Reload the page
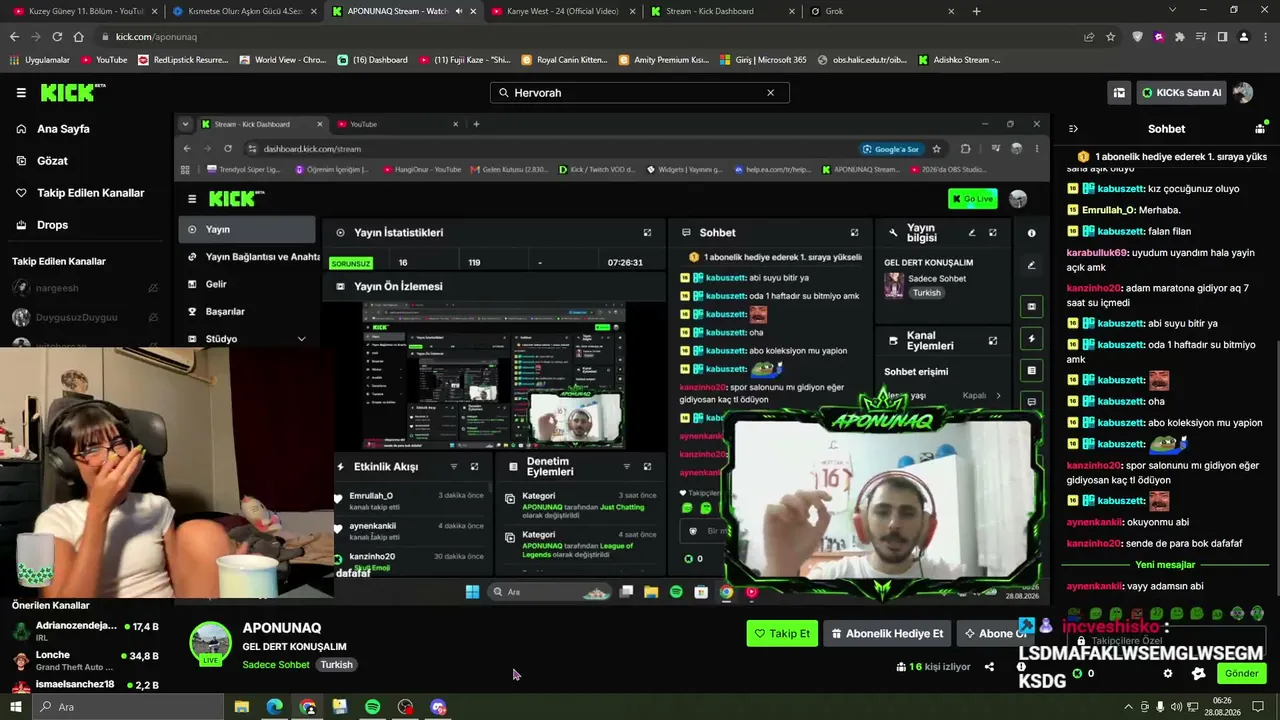The height and width of the screenshot is (720, 1280). click(x=57, y=37)
